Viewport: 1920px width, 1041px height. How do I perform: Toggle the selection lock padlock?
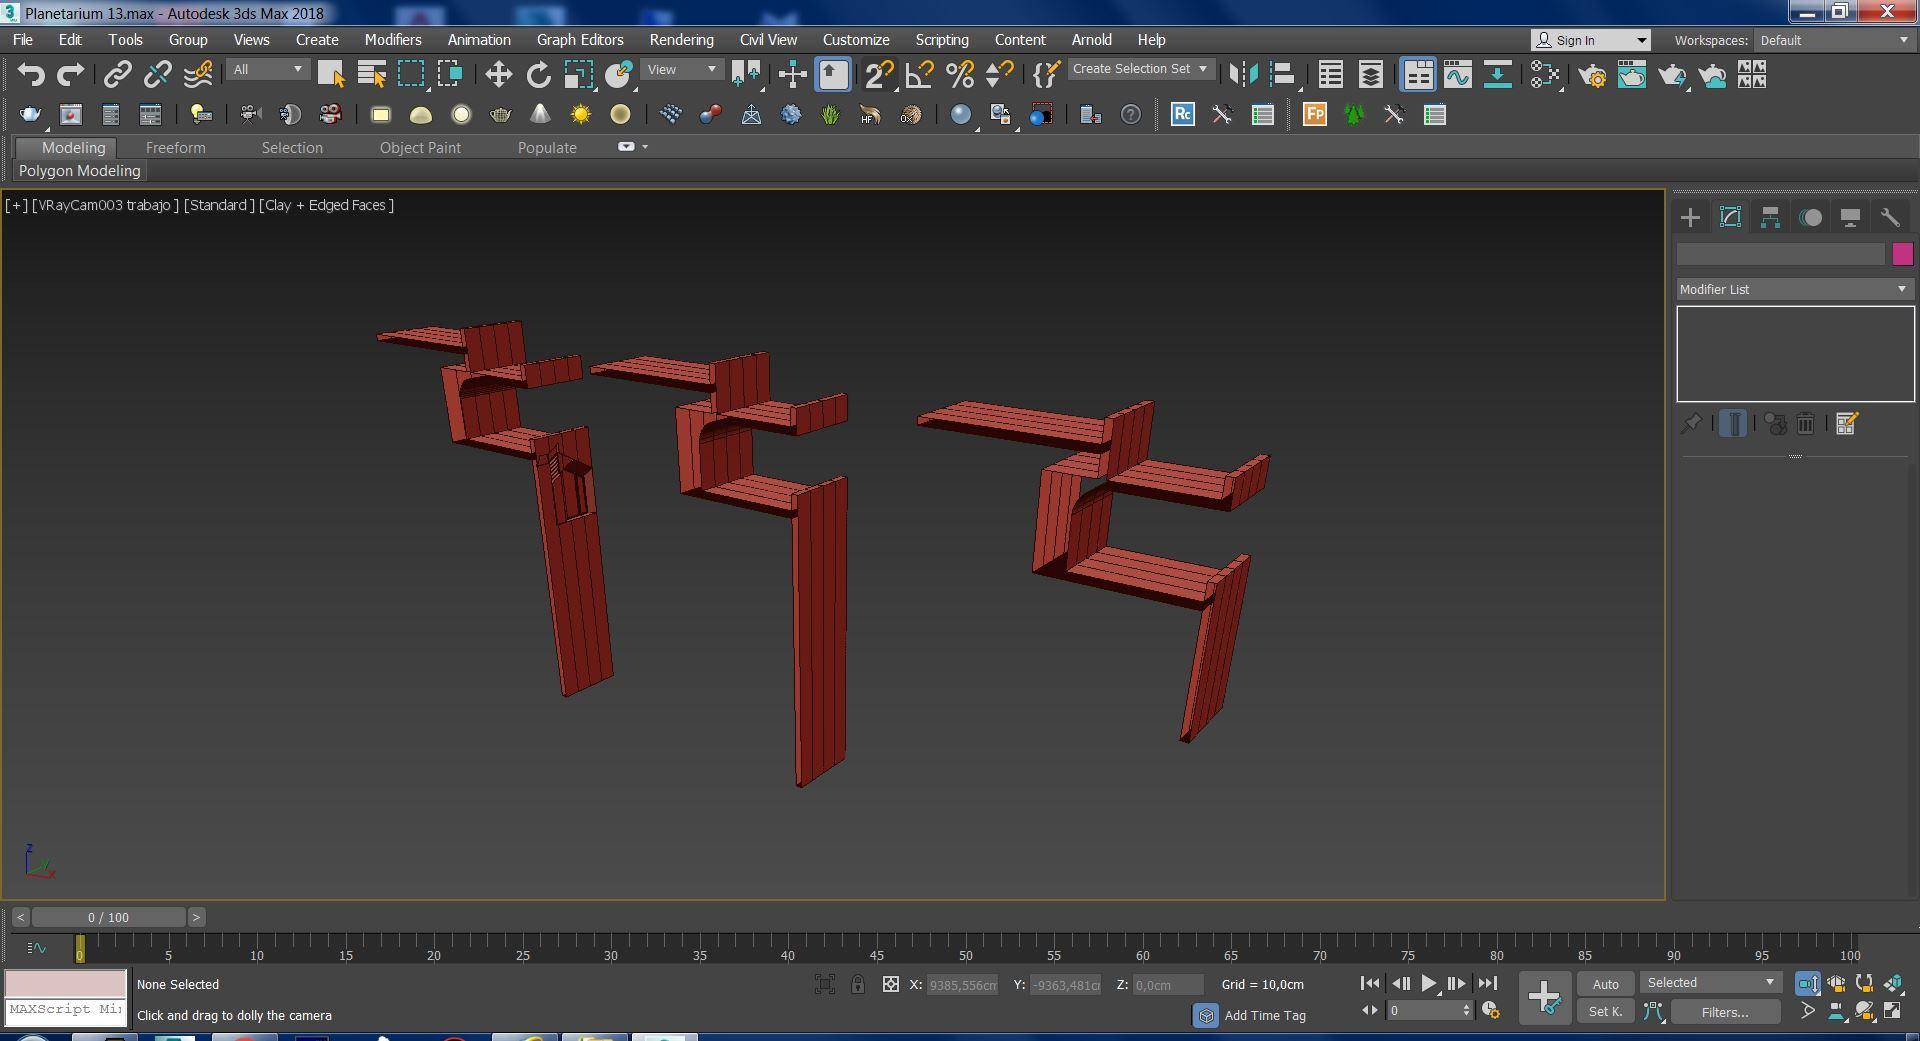click(x=857, y=985)
